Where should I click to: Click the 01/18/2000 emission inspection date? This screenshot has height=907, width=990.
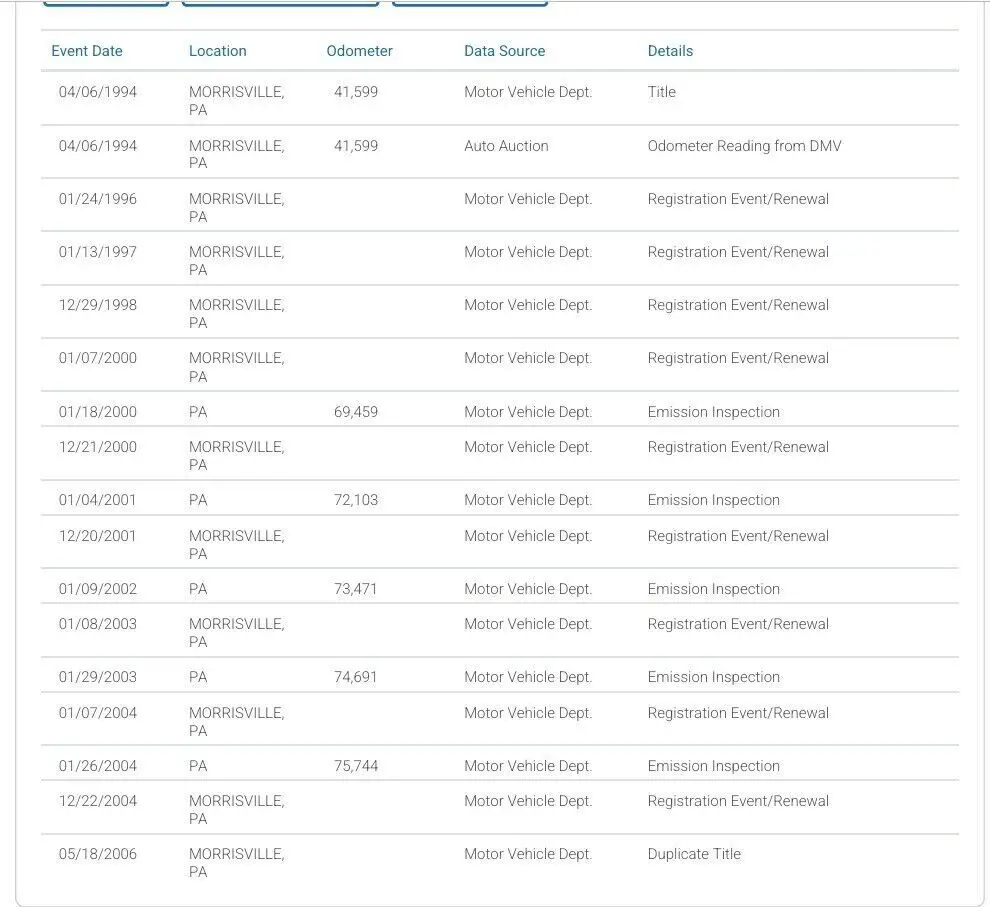pyautogui.click(x=98, y=412)
